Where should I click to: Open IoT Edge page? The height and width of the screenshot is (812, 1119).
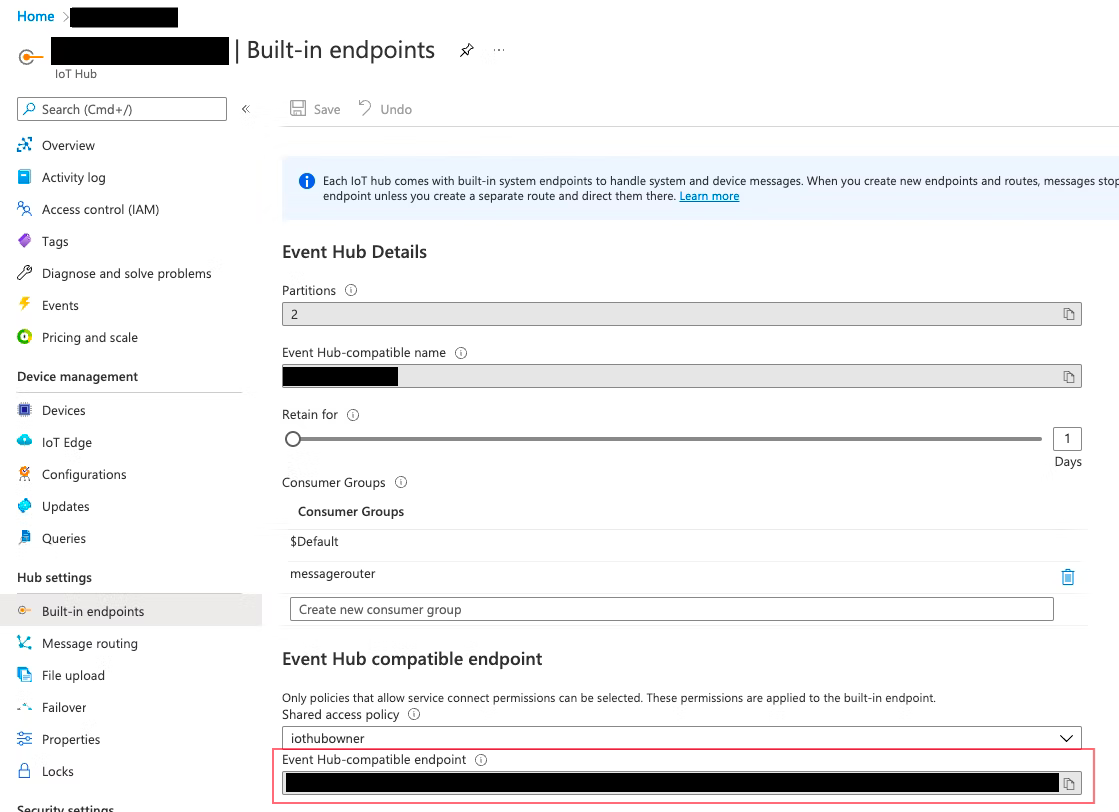coord(66,442)
